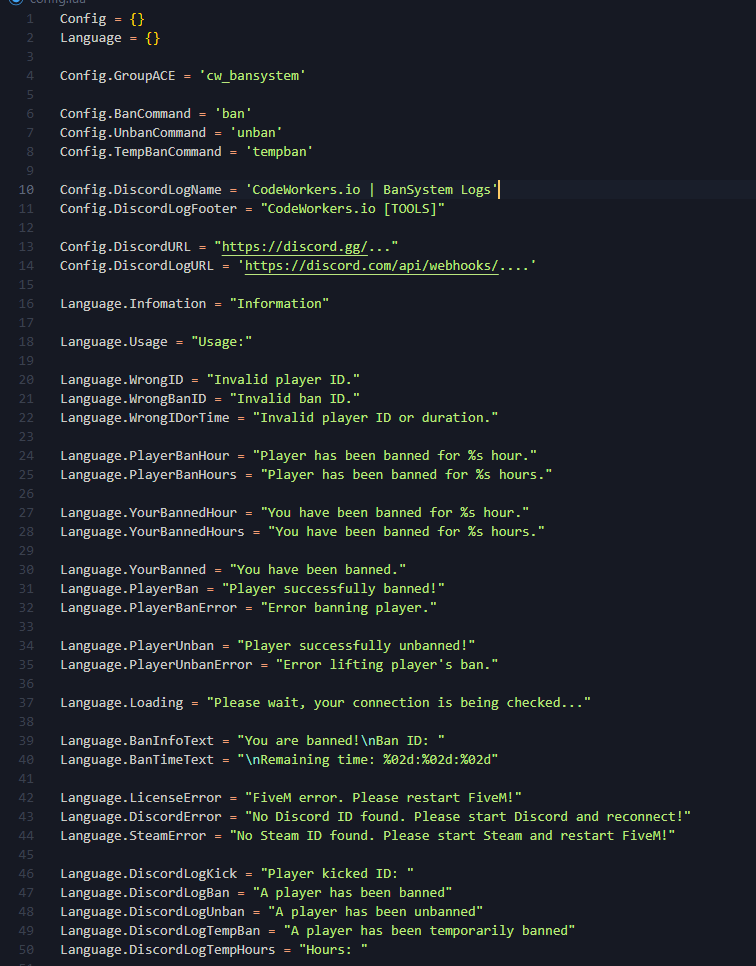Click Language.DiscordLogTempBan identifier
The image size is (756, 966).
coord(160,931)
